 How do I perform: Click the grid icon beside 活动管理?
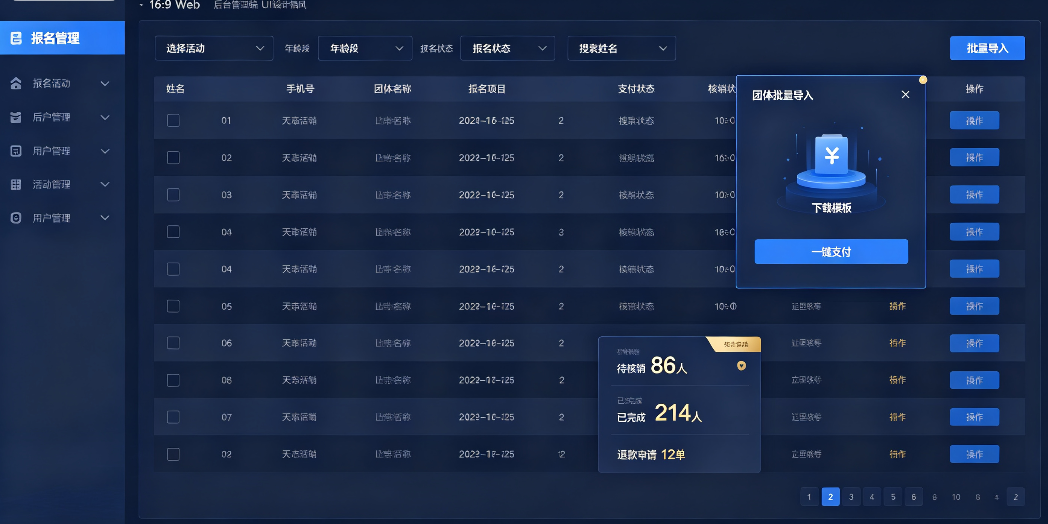[16, 184]
